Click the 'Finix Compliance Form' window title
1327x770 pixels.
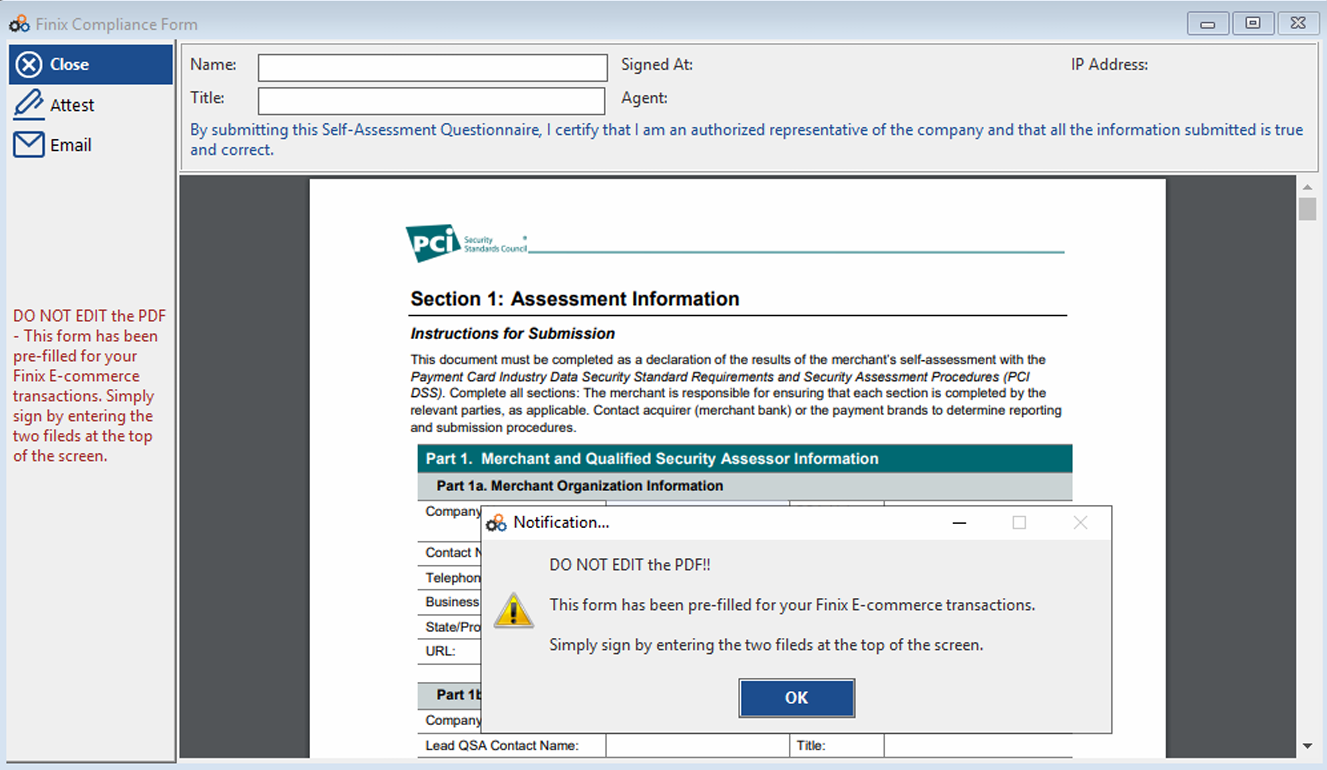[x=116, y=23]
